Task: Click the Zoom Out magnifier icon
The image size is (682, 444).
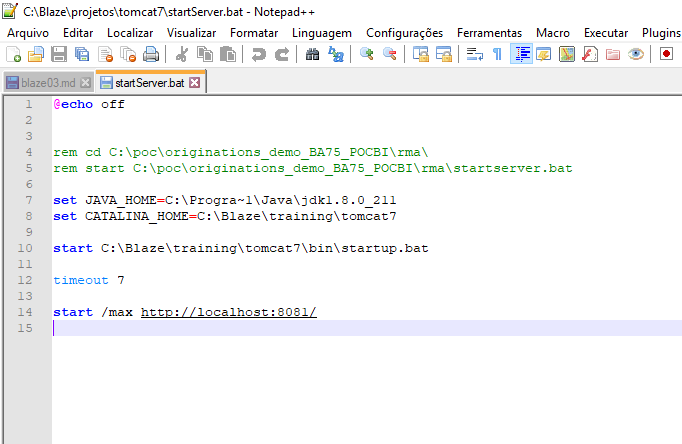Action: (x=390, y=54)
